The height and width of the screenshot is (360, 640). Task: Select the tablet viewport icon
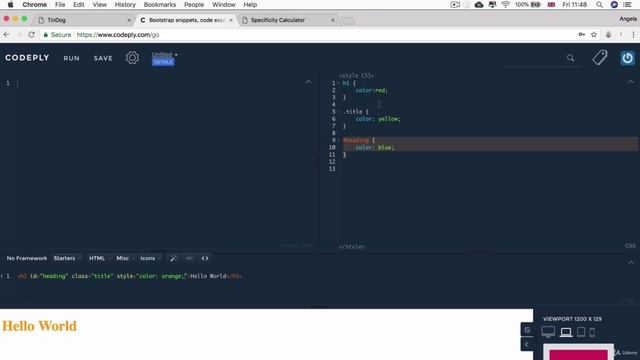pos(581,332)
